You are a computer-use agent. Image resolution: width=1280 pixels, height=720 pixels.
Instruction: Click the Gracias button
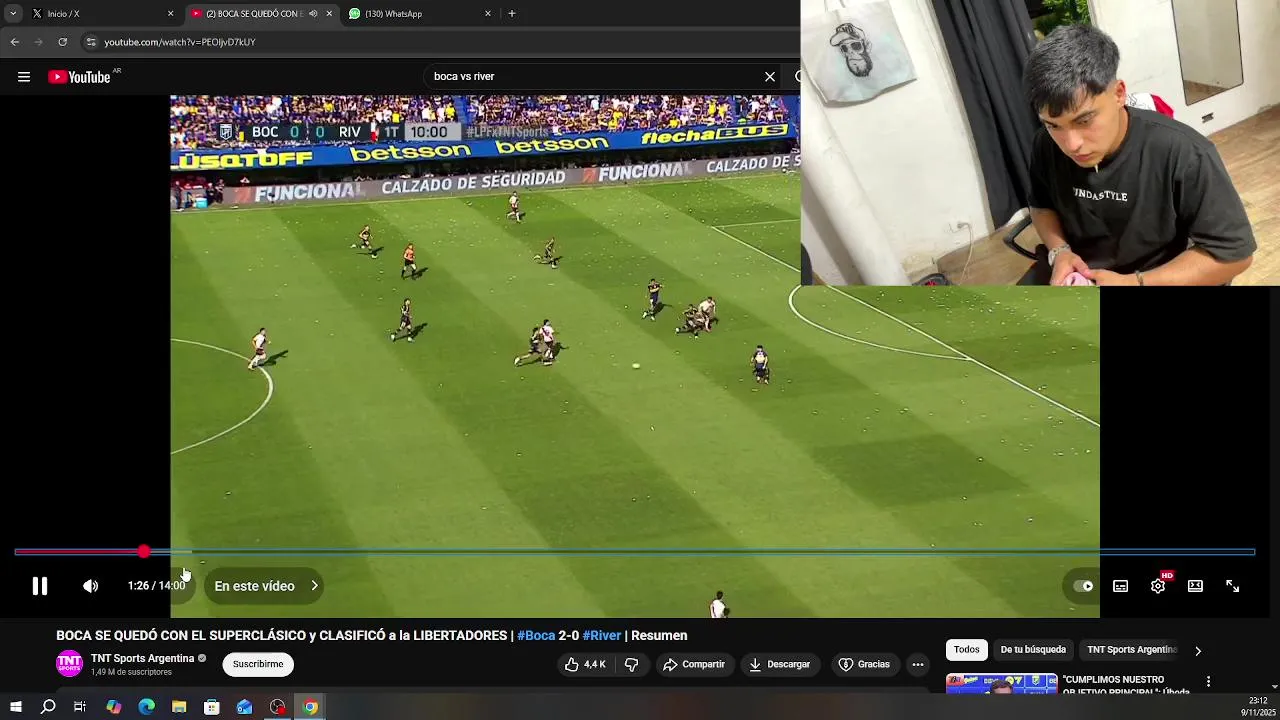[x=864, y=664]
